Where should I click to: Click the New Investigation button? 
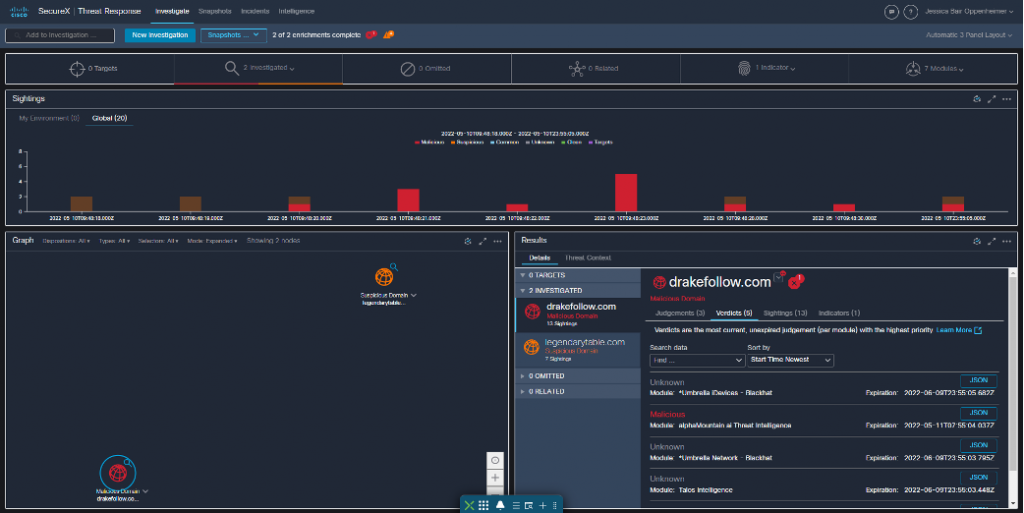tap(160, 35)
